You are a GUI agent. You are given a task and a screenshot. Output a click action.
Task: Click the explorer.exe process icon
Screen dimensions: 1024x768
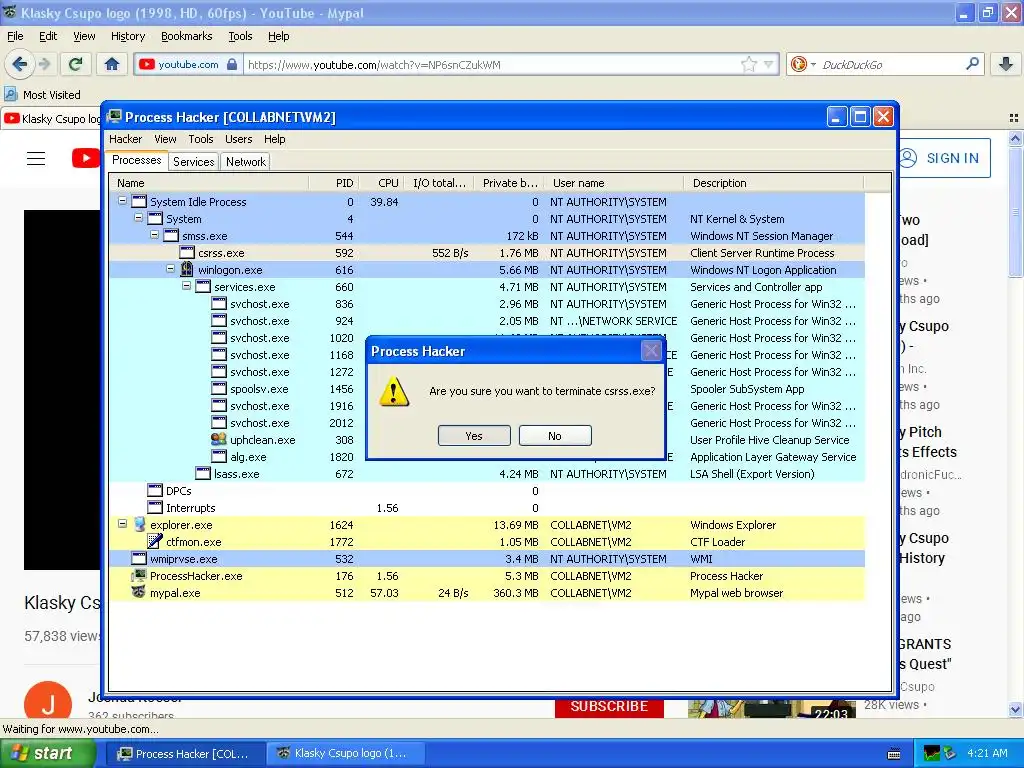(138, 524)
